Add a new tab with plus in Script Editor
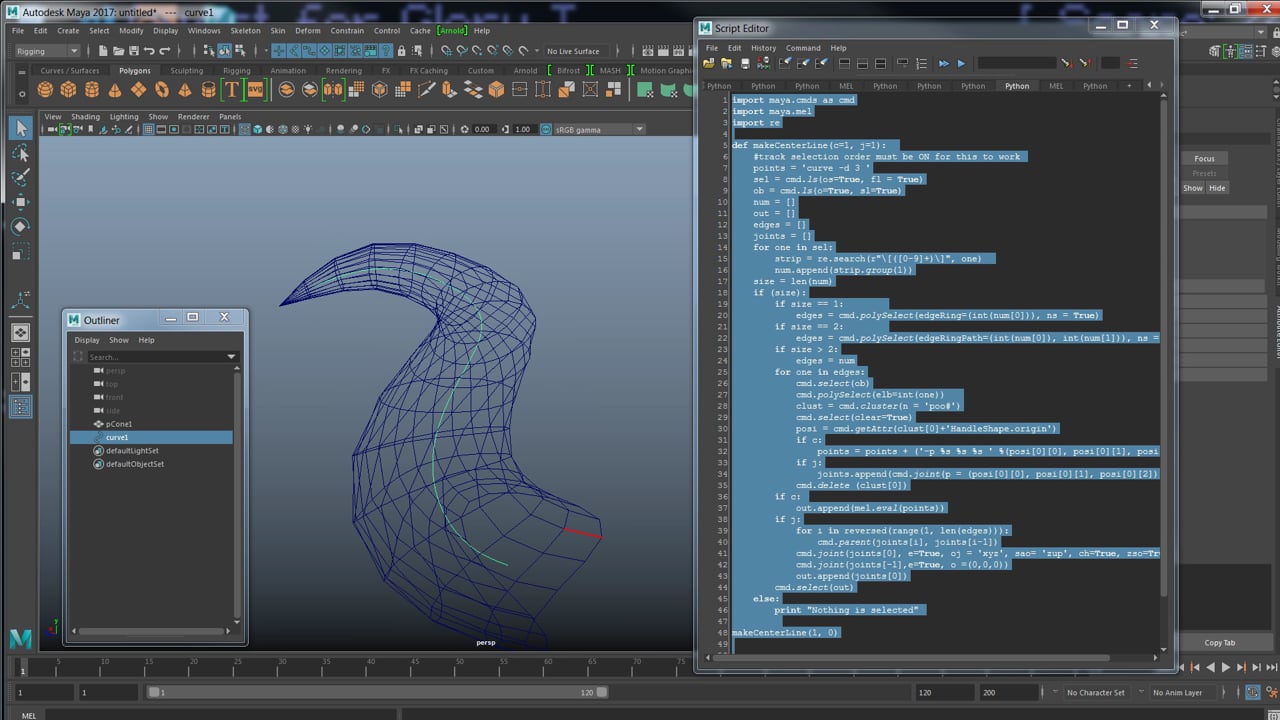 [x=1129, y=86]
